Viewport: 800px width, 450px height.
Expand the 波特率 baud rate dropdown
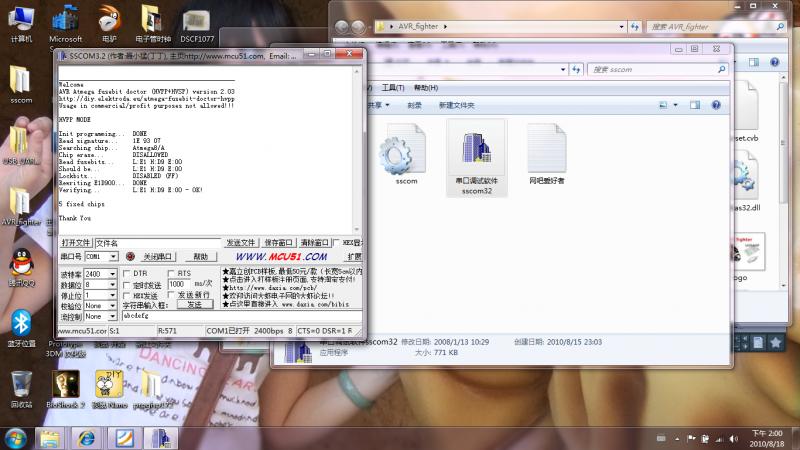(113, 274)
